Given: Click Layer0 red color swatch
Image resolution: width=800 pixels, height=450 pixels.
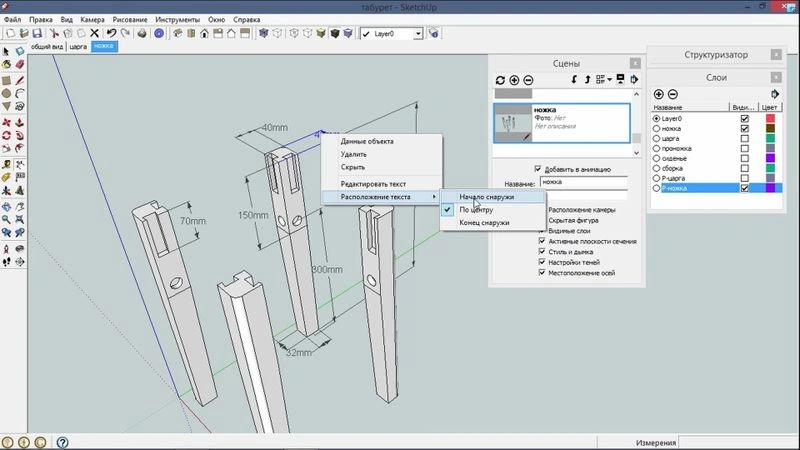Looking at the screenshot, I should [770, 118].
